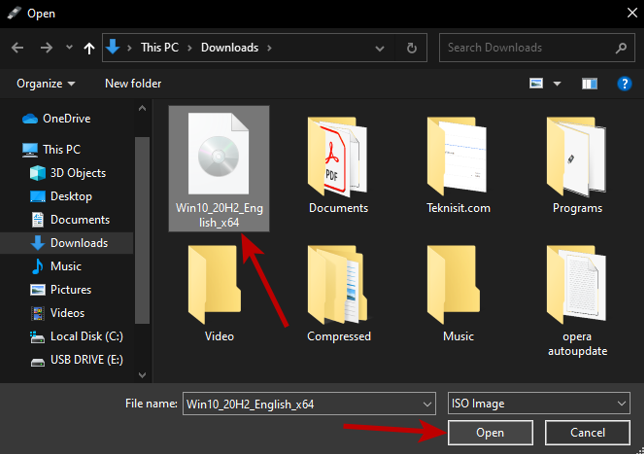Select the Video folder
This screenshot has height=454, width=644.
click(219, 294)
